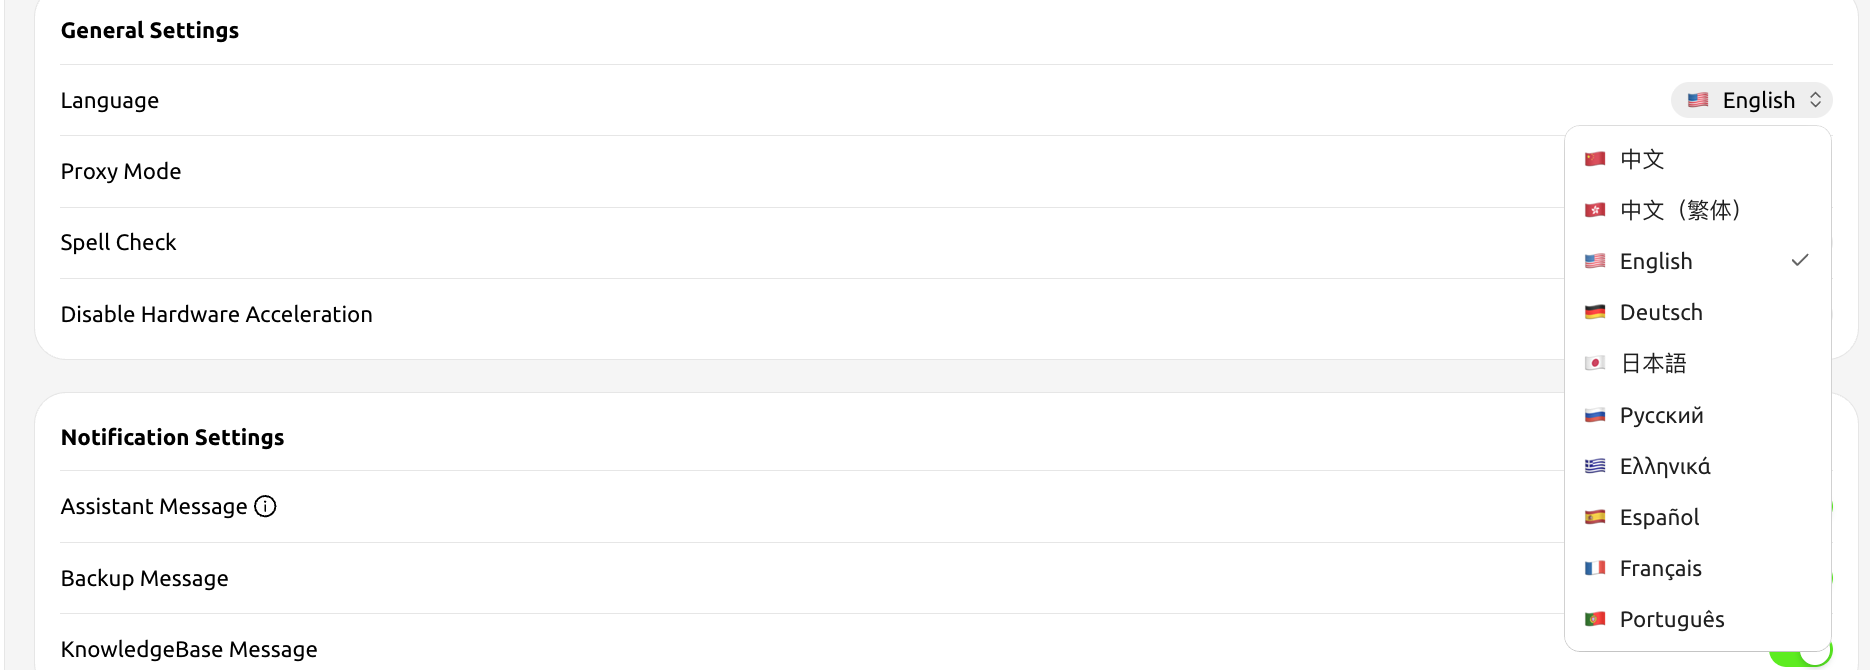Choose the 中文 Simplified Chinese entry
The image size is (1870, 670).
[1642, 159]
